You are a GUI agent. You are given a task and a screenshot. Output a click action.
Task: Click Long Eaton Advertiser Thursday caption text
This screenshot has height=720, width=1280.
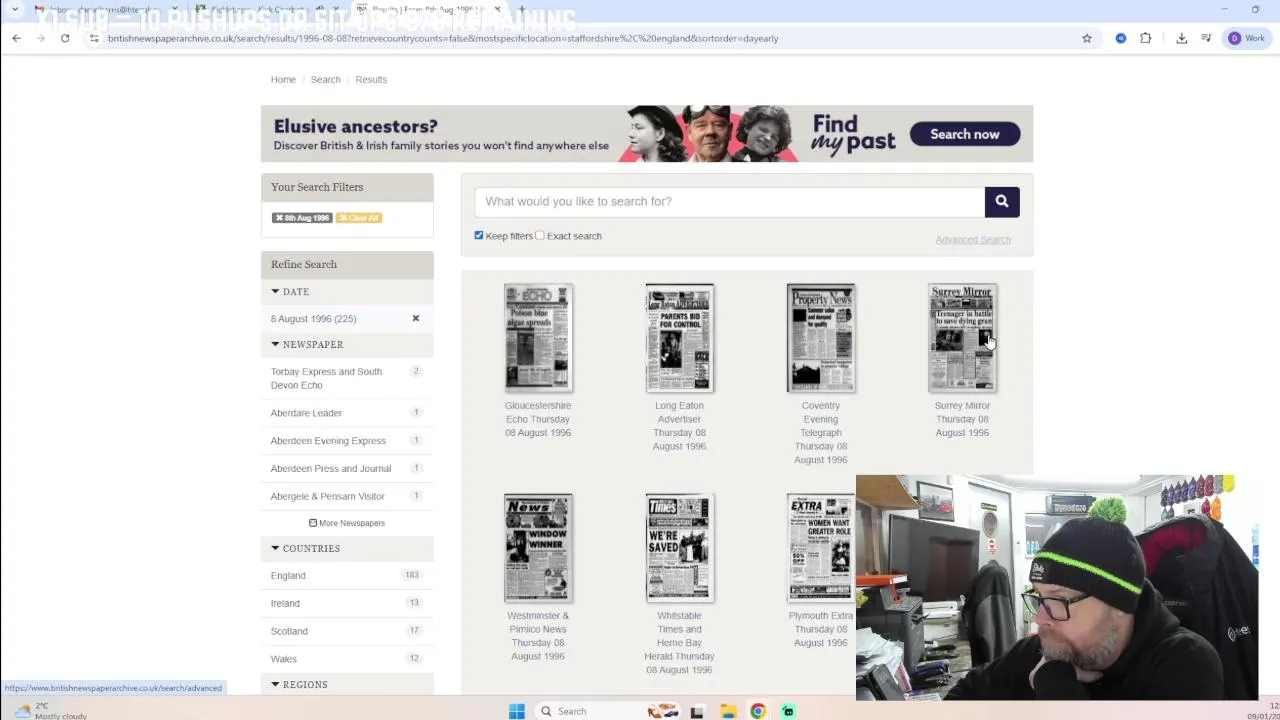tap(679, 426)
